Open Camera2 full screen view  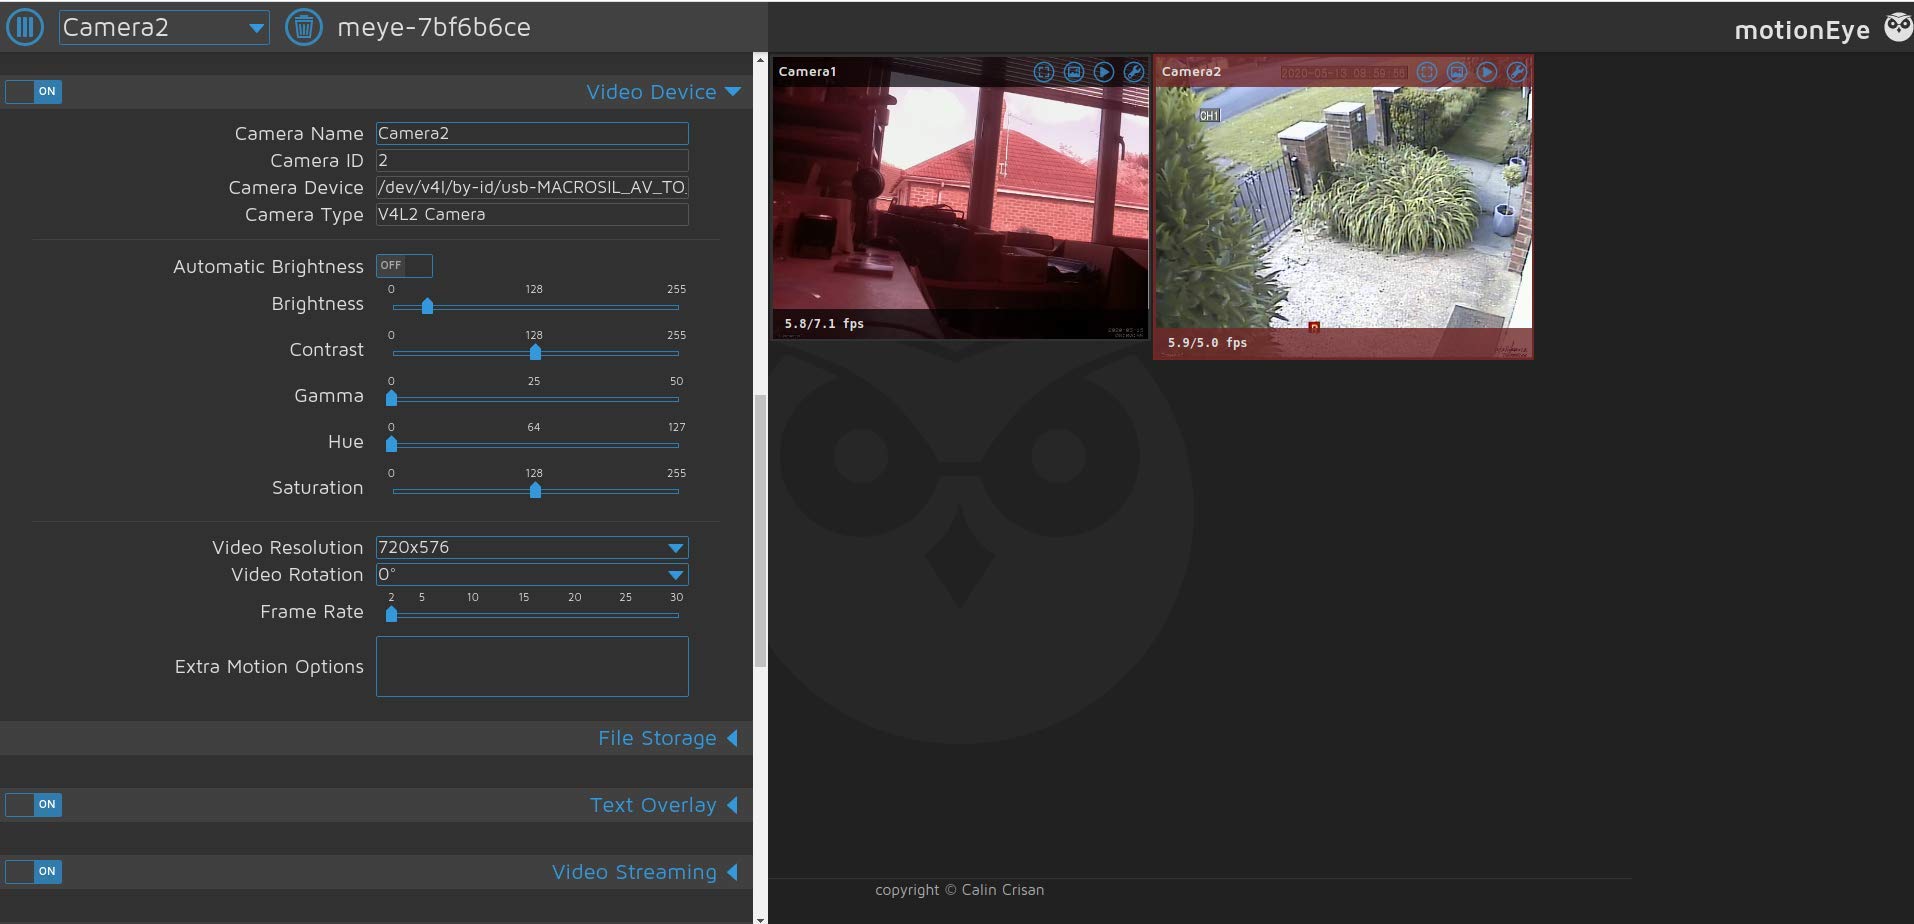click(x=1427, y=72)
